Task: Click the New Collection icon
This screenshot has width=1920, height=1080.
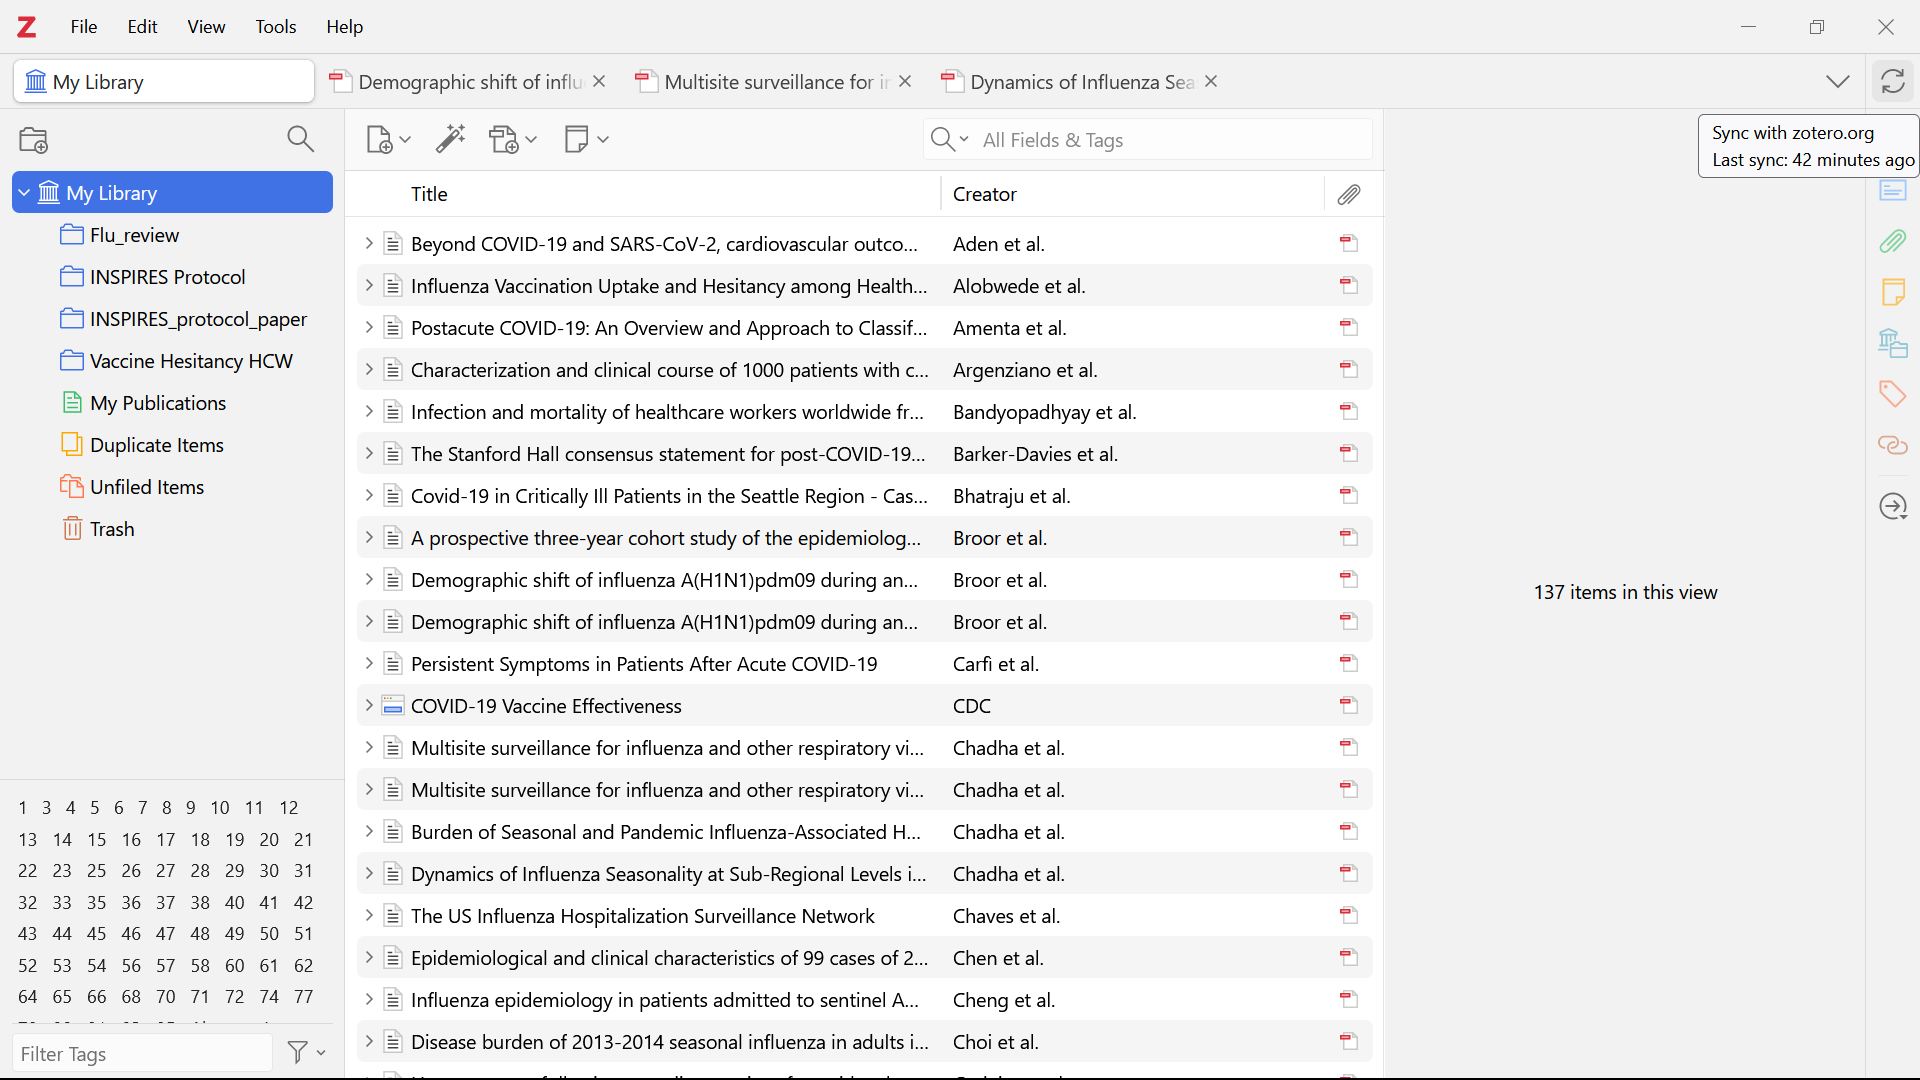Action: click(x=34, y=140)
